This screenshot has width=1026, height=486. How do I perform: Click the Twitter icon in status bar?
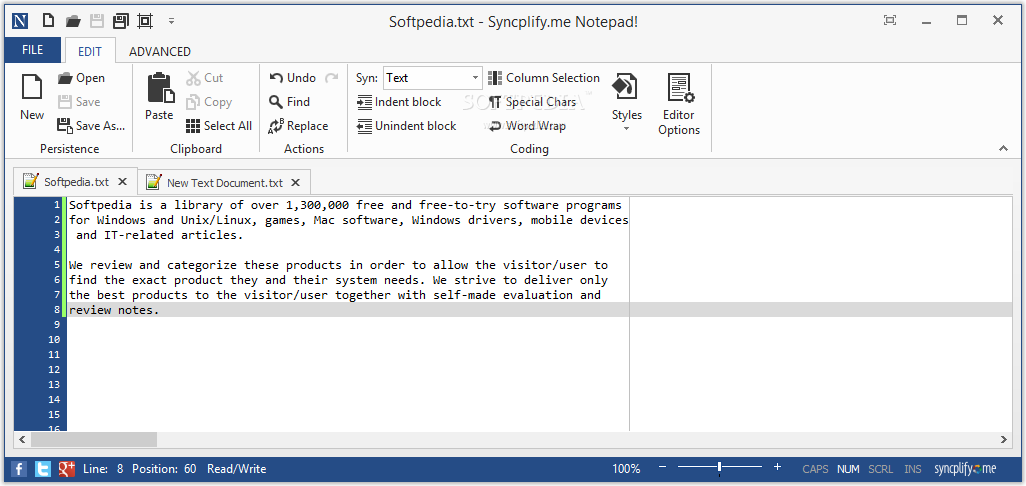[43, 469]
